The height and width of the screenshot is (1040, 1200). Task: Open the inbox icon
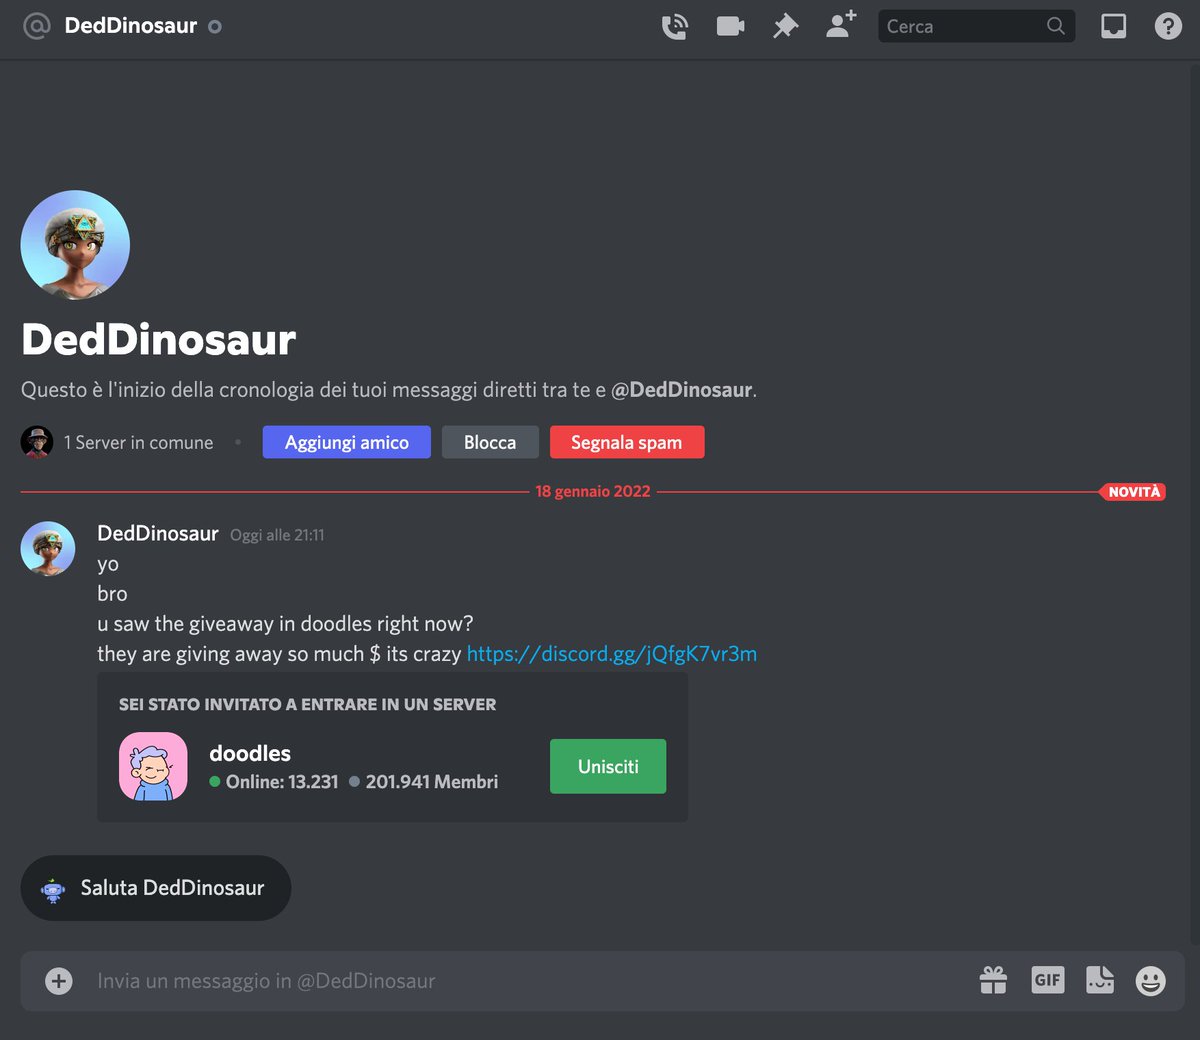click(1113, 26)
